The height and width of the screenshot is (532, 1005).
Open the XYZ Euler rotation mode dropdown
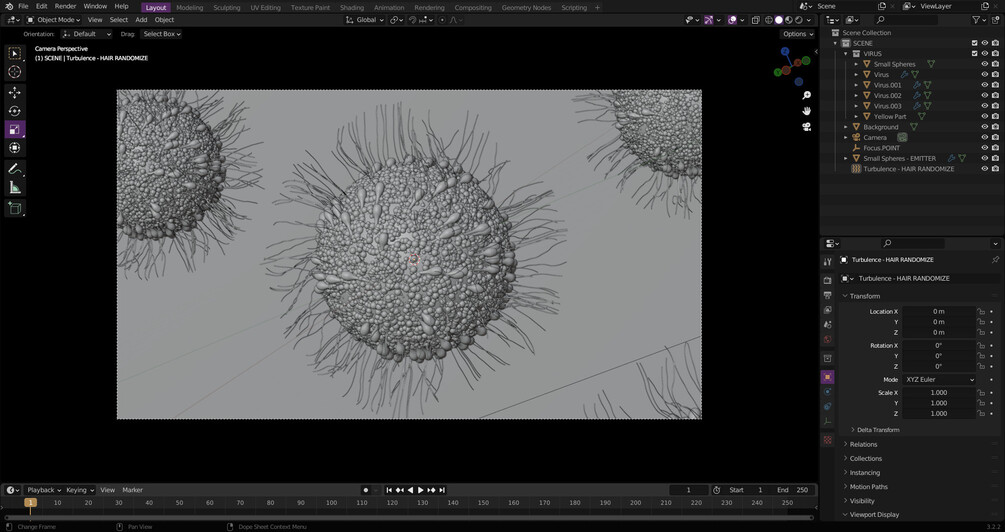click(x=939, y=380)
